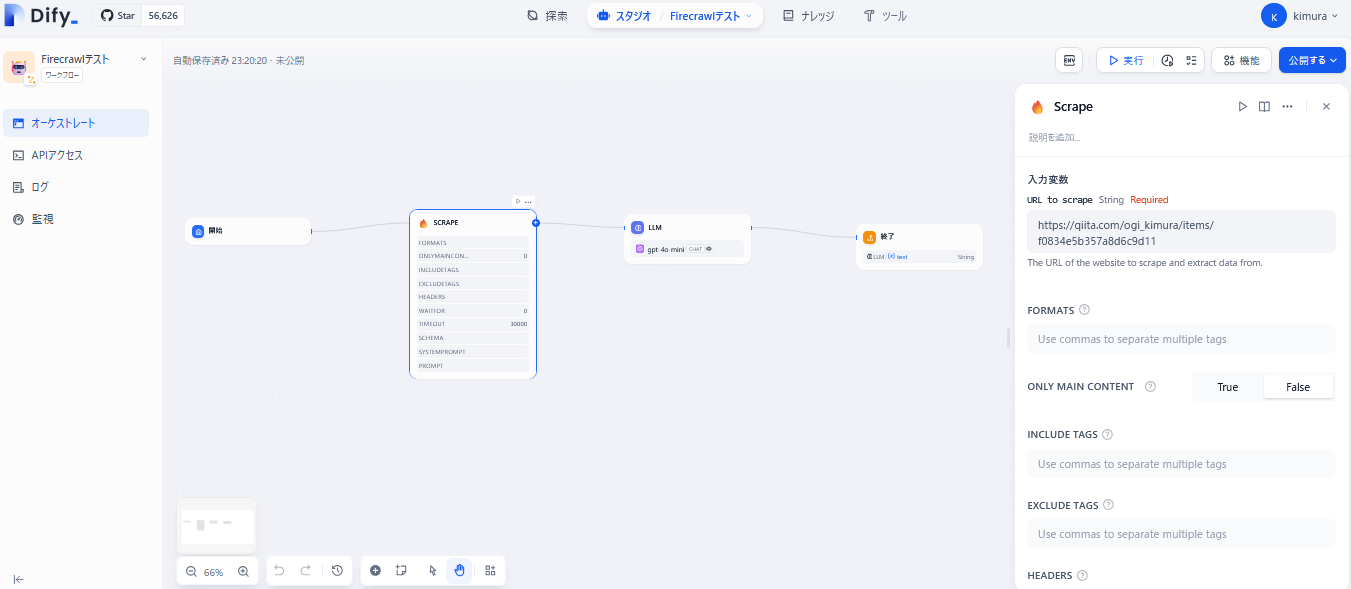The width and height of the screenshot is (1351, 589).
Task: Set ONLY MAIN CONTENT to False
Action: pos(1298,387)
